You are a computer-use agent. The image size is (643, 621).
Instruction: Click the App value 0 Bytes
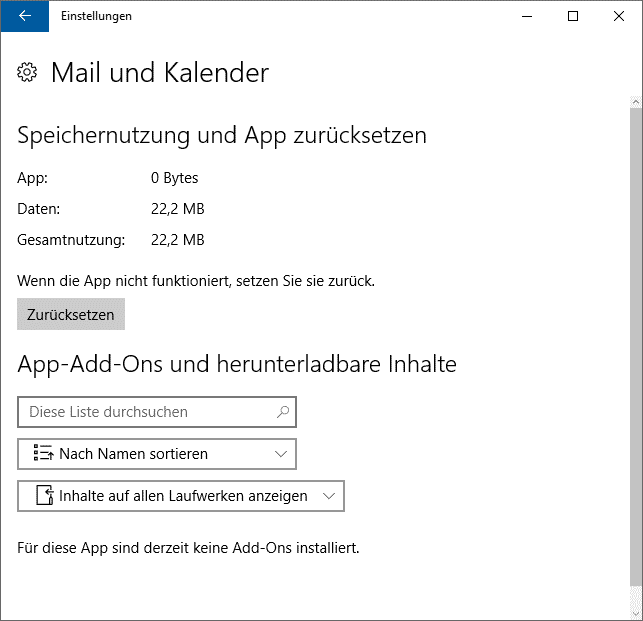pyautogui.click(x=175, y=178)
